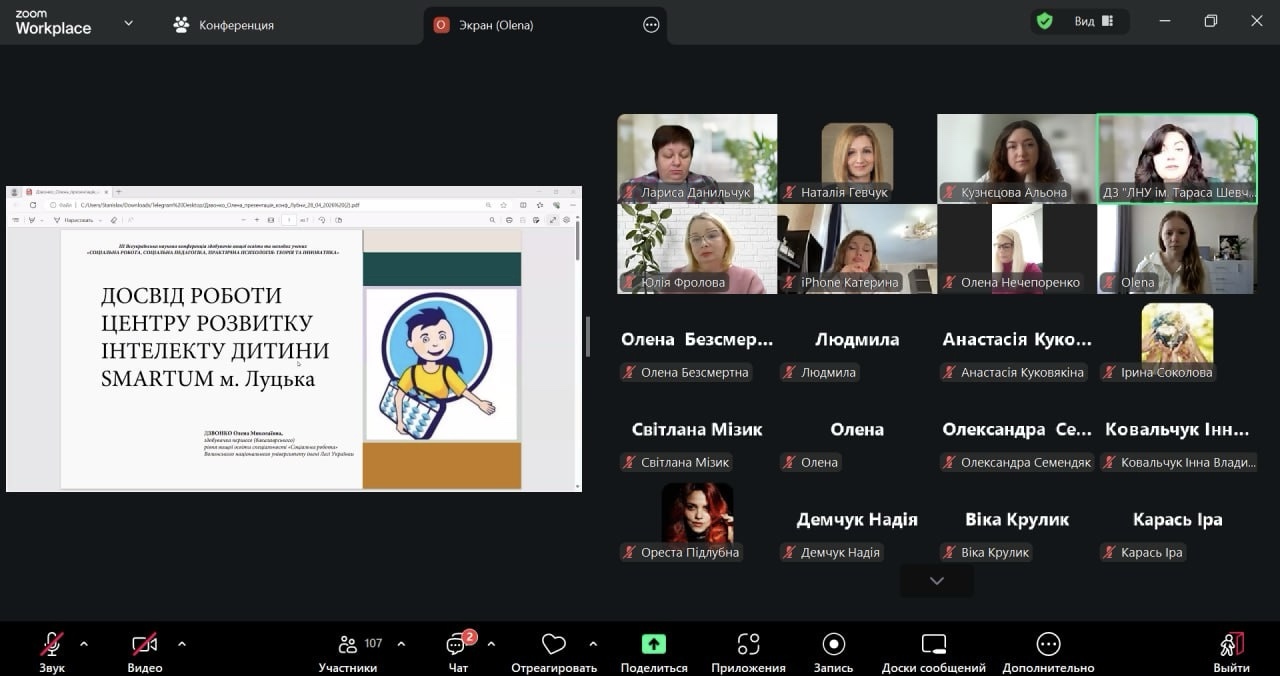The width and height of the screenshot is (1280, 676).
Task: Switch to the Conference tab
Action: click(224, 25)
